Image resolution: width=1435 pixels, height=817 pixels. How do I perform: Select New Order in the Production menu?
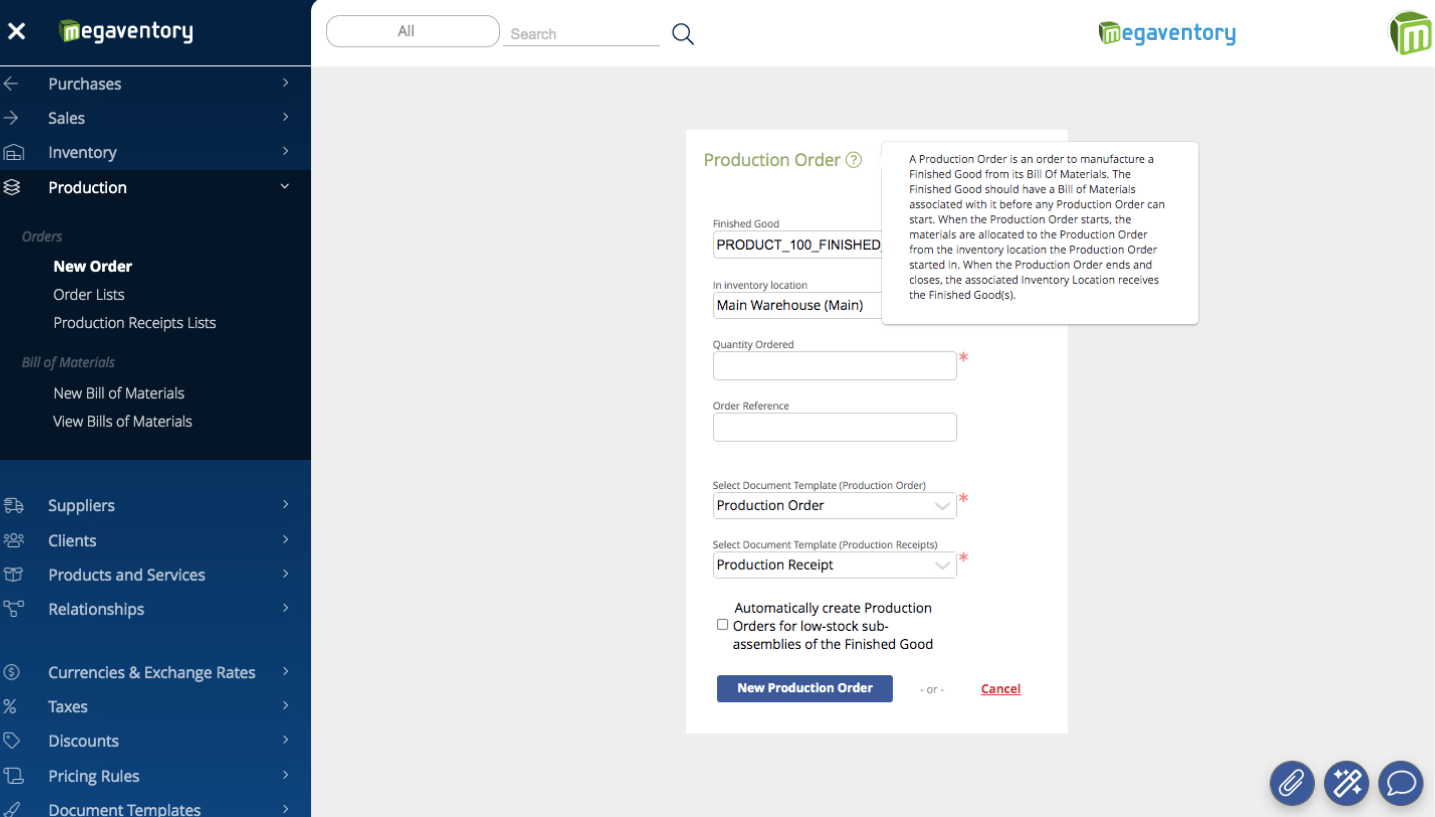(x=93, y=266)
